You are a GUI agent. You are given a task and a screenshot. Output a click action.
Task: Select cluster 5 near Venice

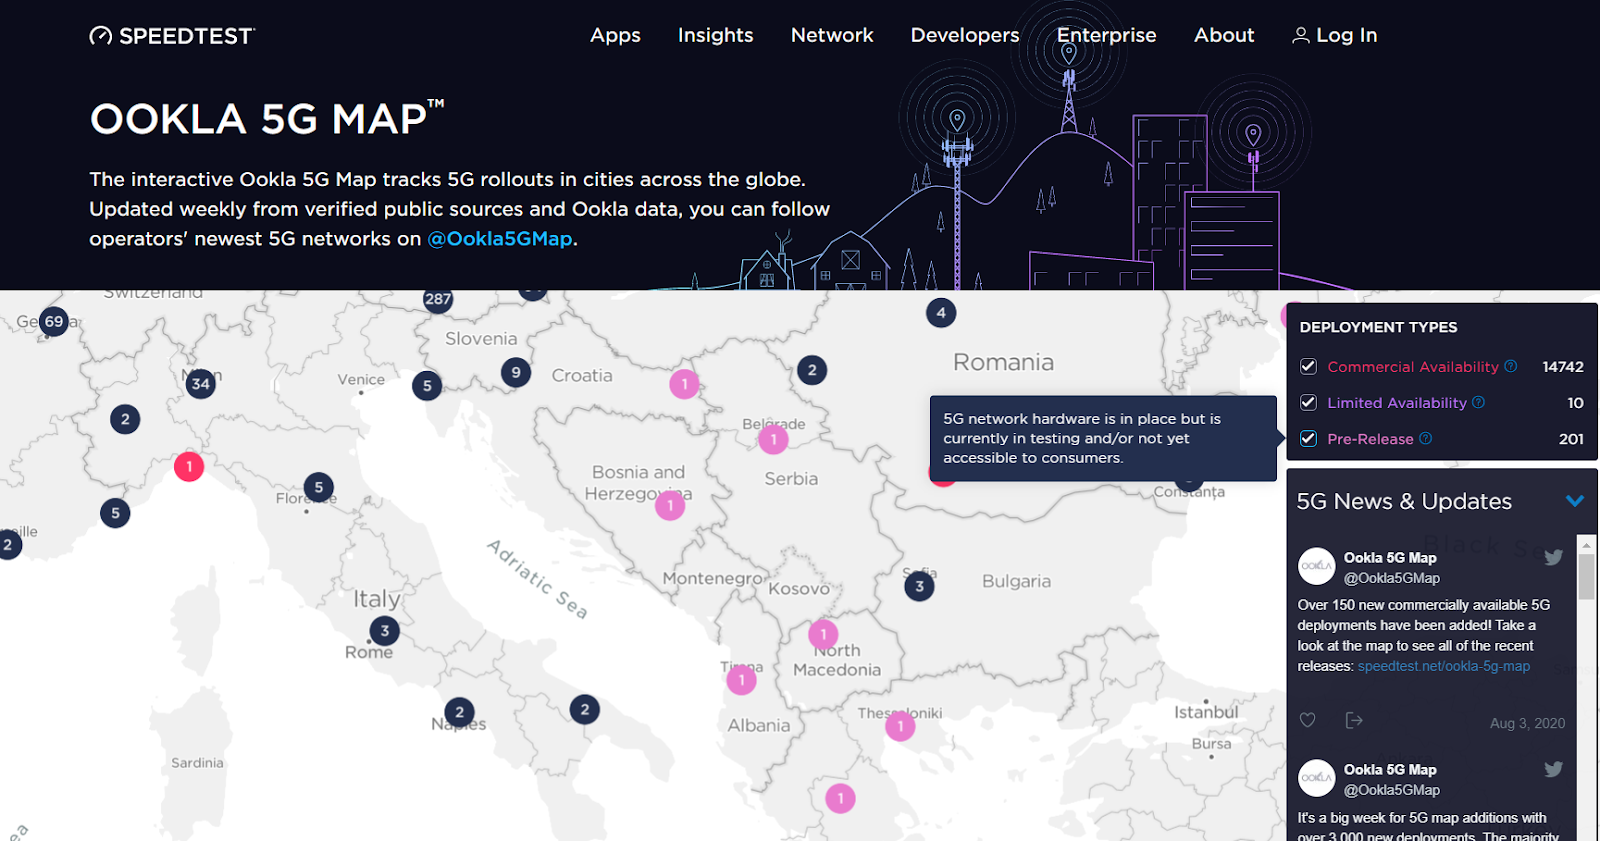point(427,385)
